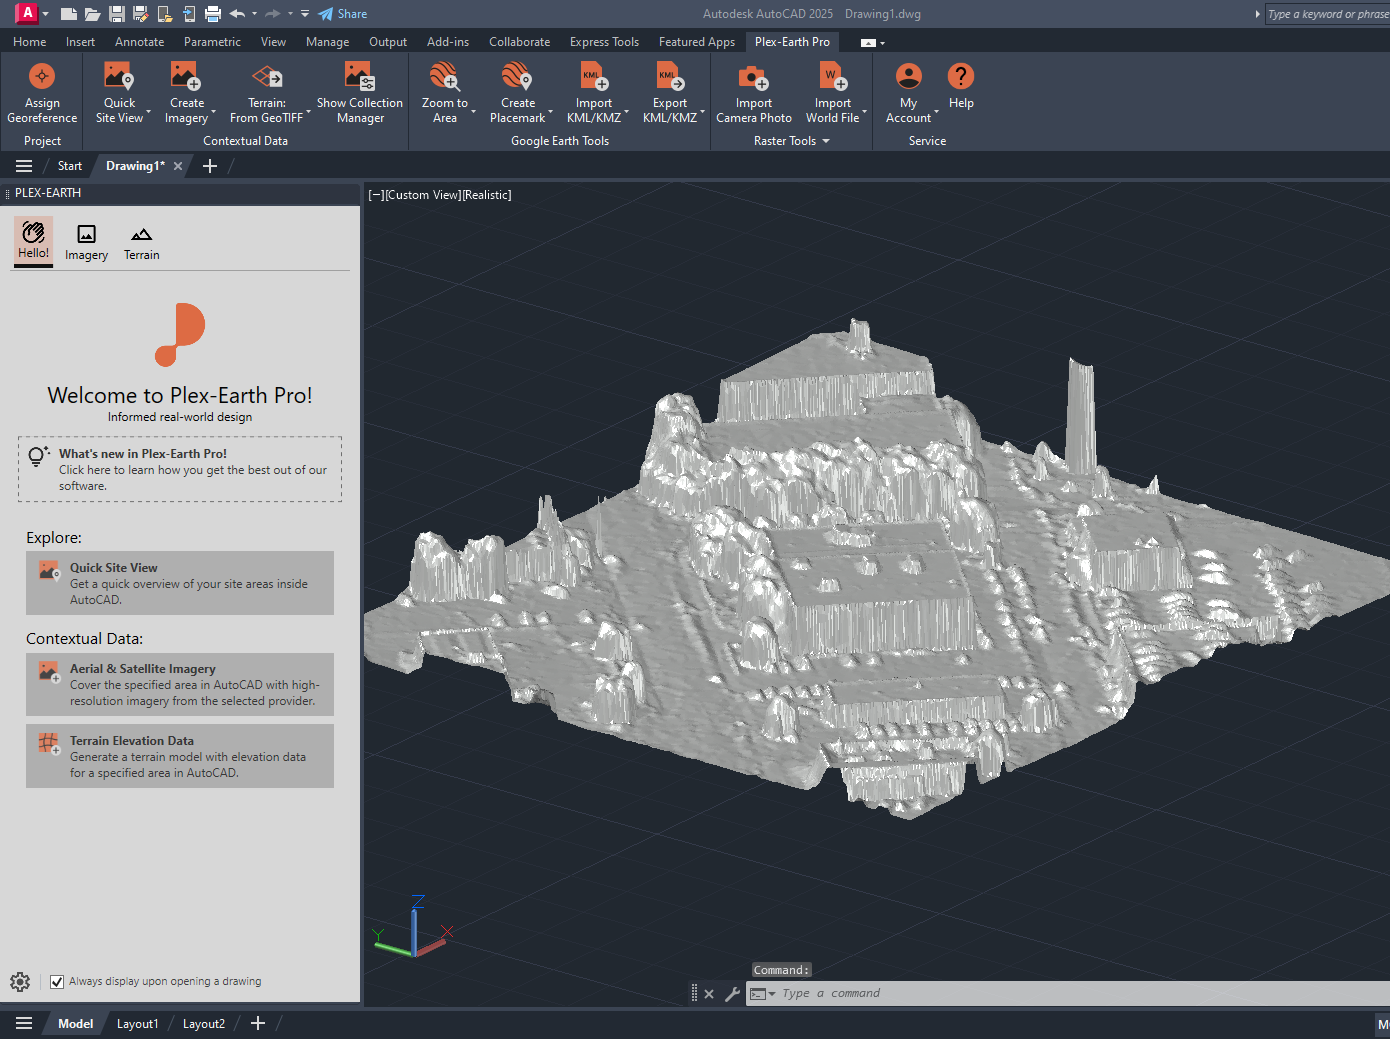Toggle ribbon minimize state button
Viewport: 1390px width, 1039px height.
[x=868, y=43]
